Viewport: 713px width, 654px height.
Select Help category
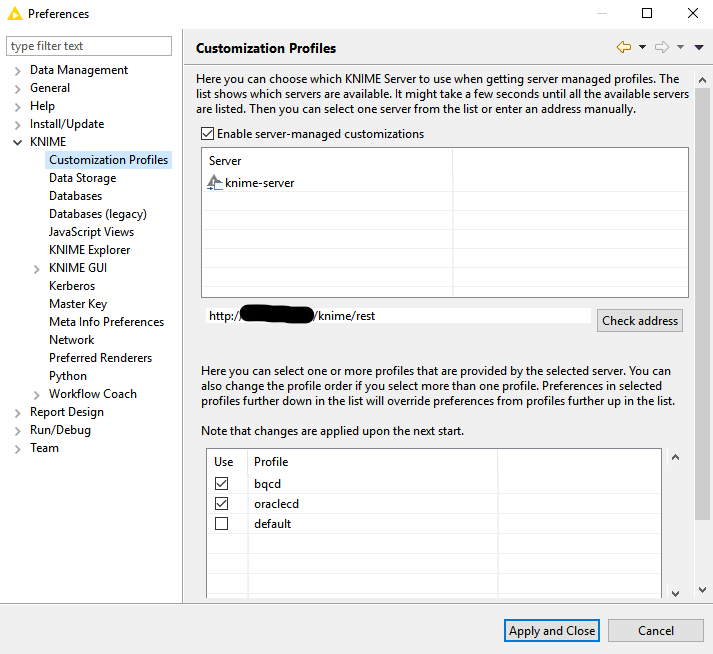click(42, 106)
